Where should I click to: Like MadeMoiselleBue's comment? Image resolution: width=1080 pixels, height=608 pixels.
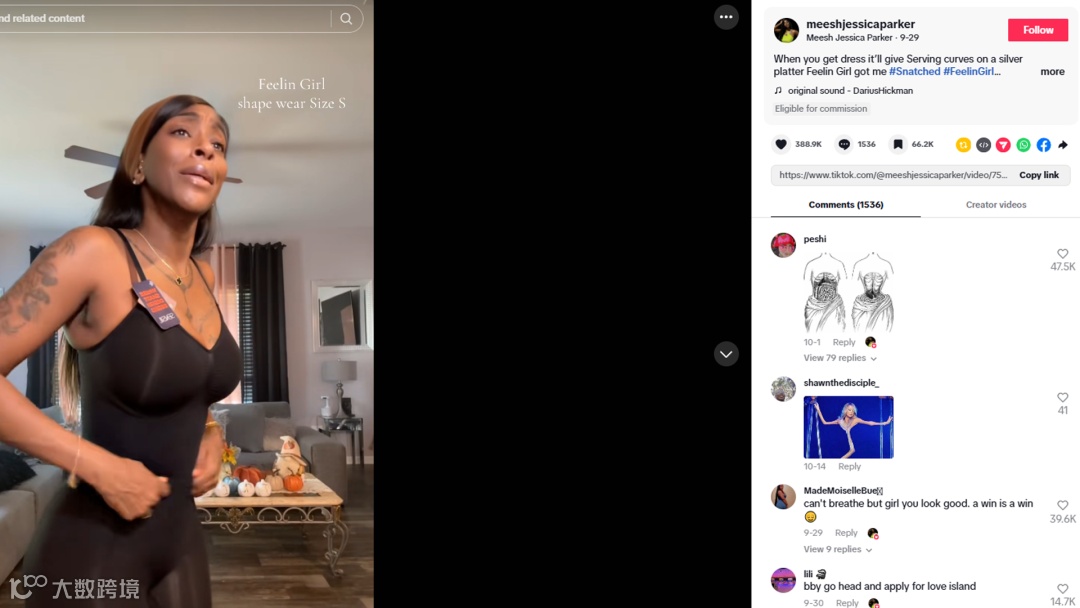(x=1063, y=505)
